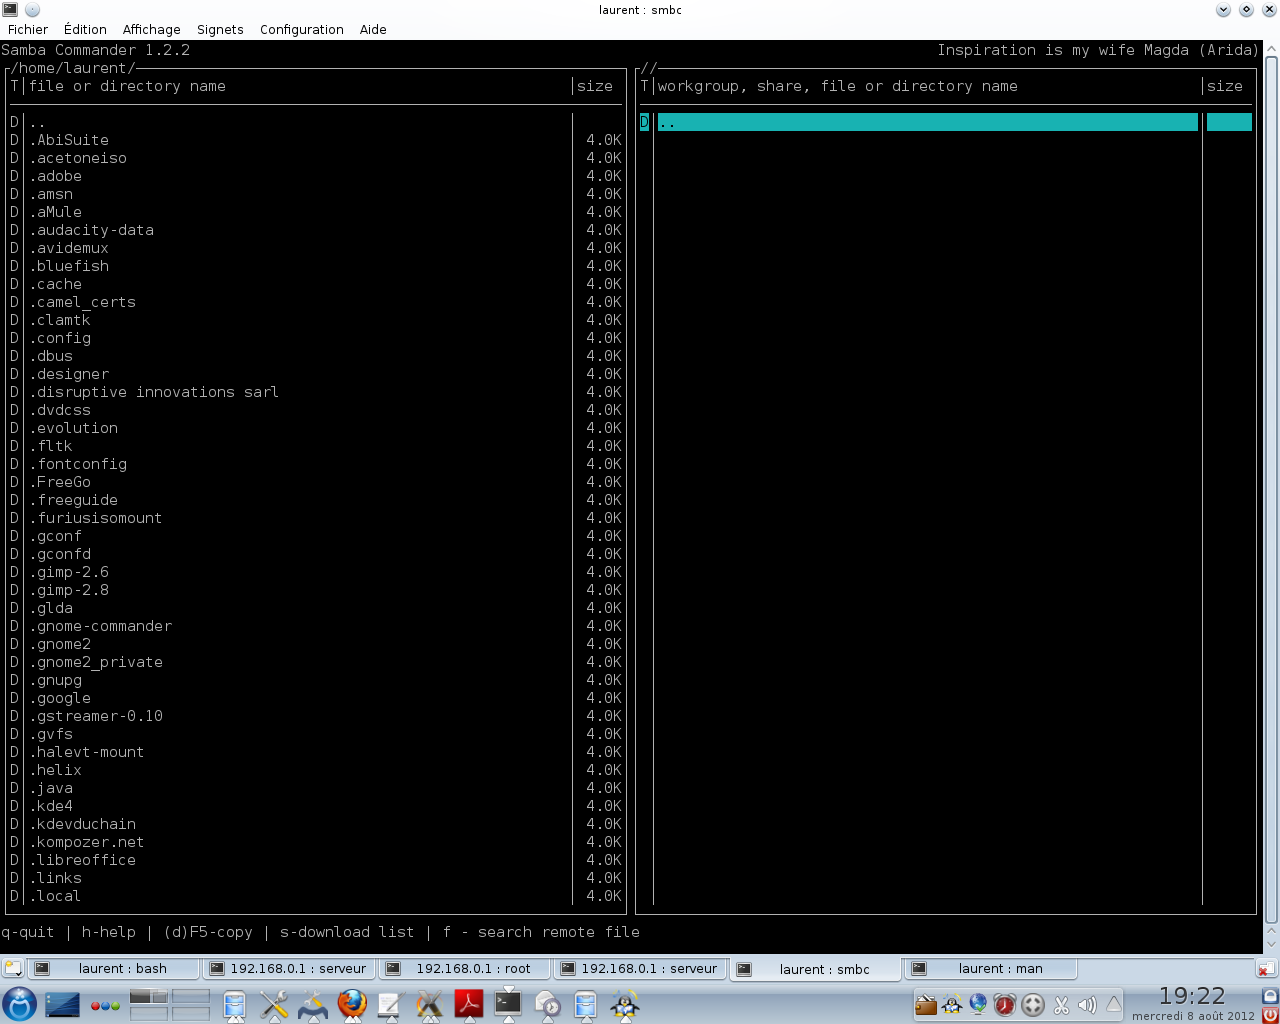Click the .AbiSuite directory row
Screen dimensions: 1280x1024
[316, 140]
